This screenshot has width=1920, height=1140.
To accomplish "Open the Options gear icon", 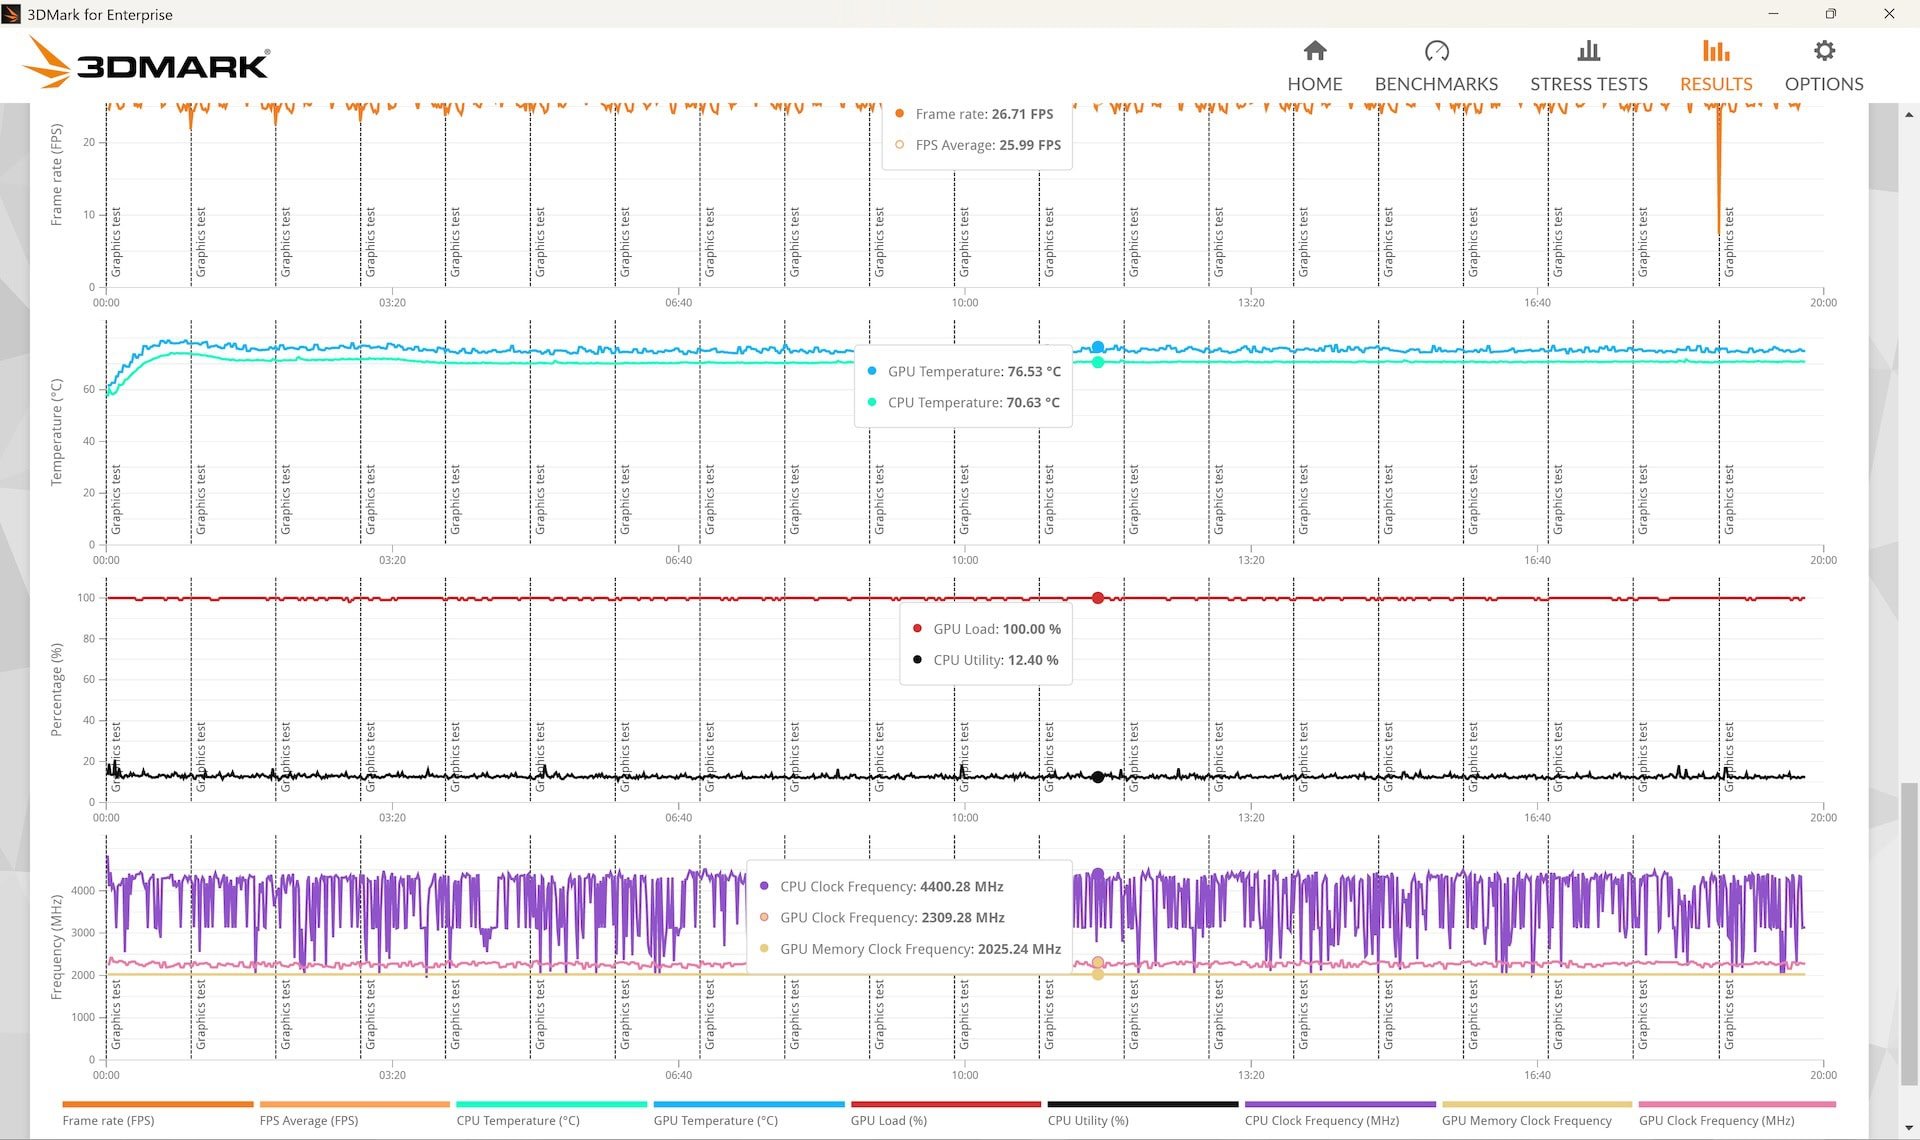I will point(1824,51).
